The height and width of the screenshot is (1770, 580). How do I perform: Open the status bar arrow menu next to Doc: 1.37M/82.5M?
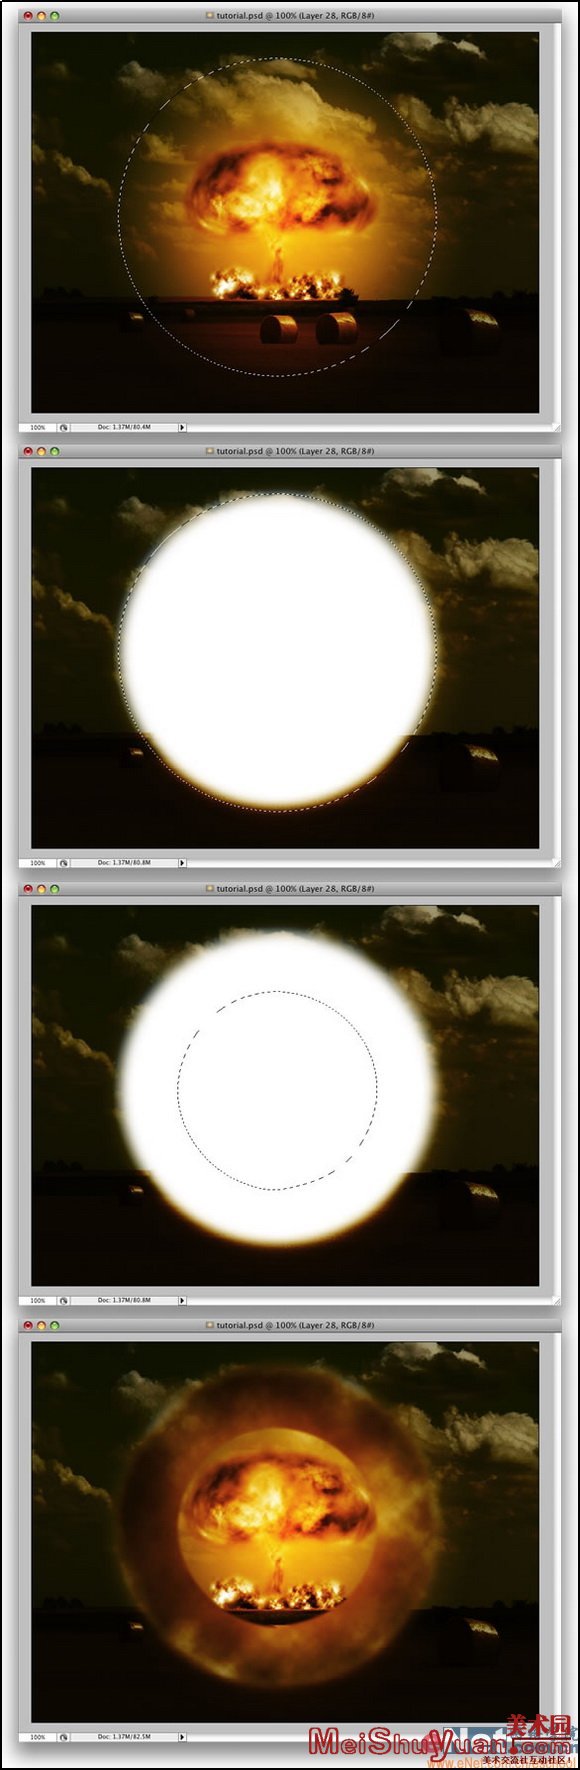tap(182, 1736)
